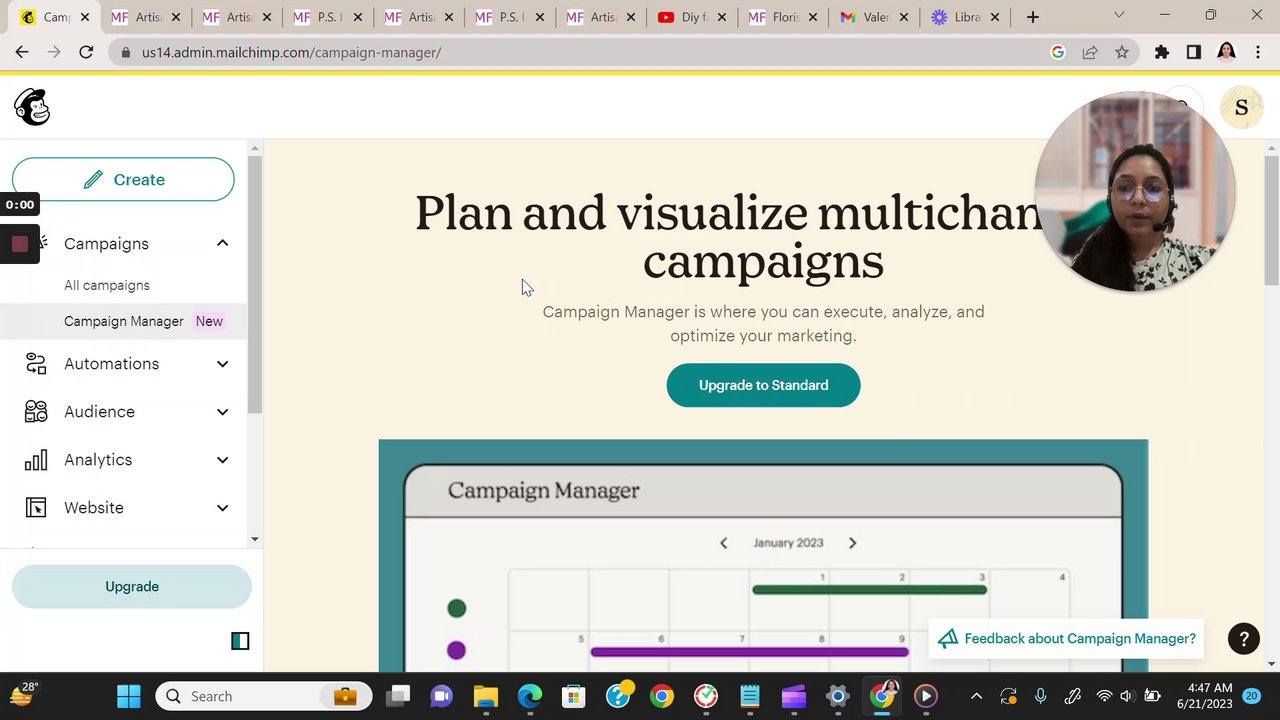This screenshot has width=1280, height=720.
Task: Click the sidebar Upgrade button
Action: 132,587
